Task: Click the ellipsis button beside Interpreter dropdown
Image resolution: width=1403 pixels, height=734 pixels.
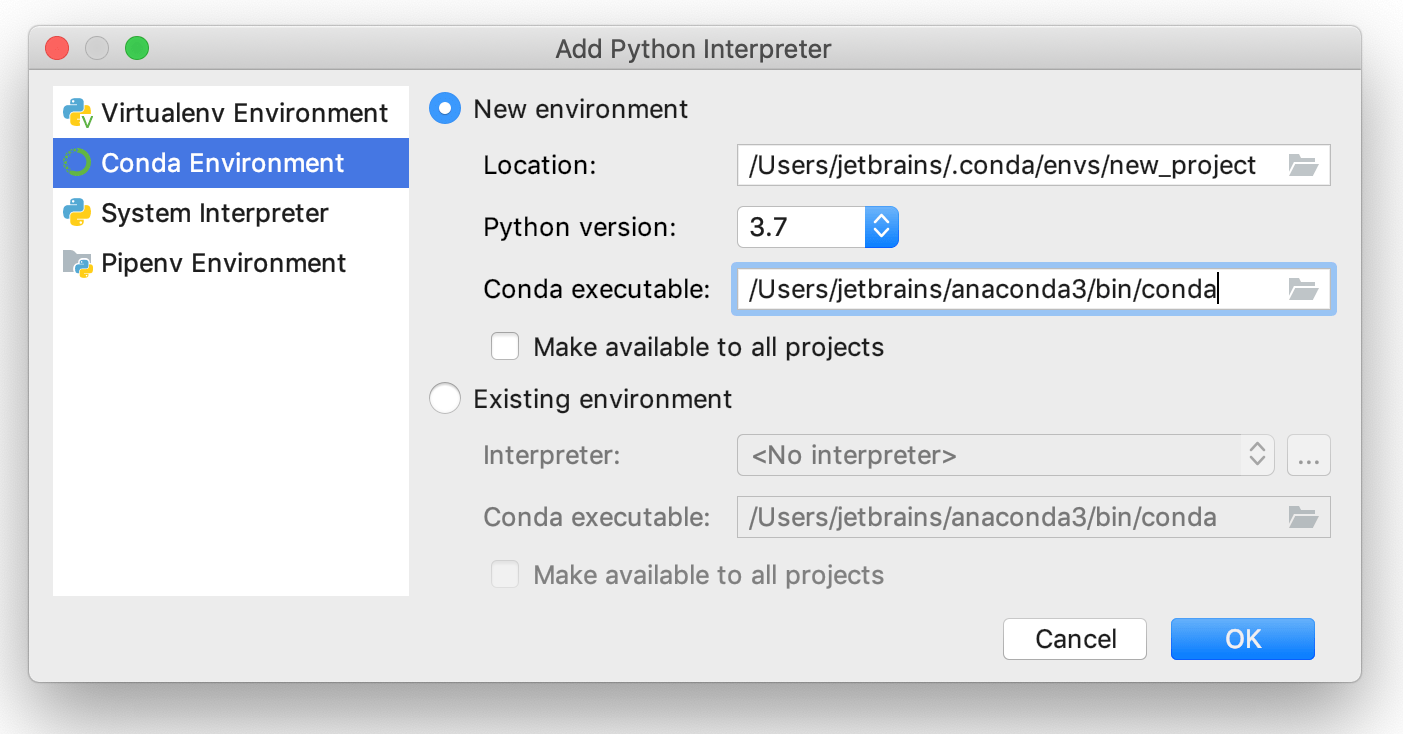Action: click(1309, 455)
